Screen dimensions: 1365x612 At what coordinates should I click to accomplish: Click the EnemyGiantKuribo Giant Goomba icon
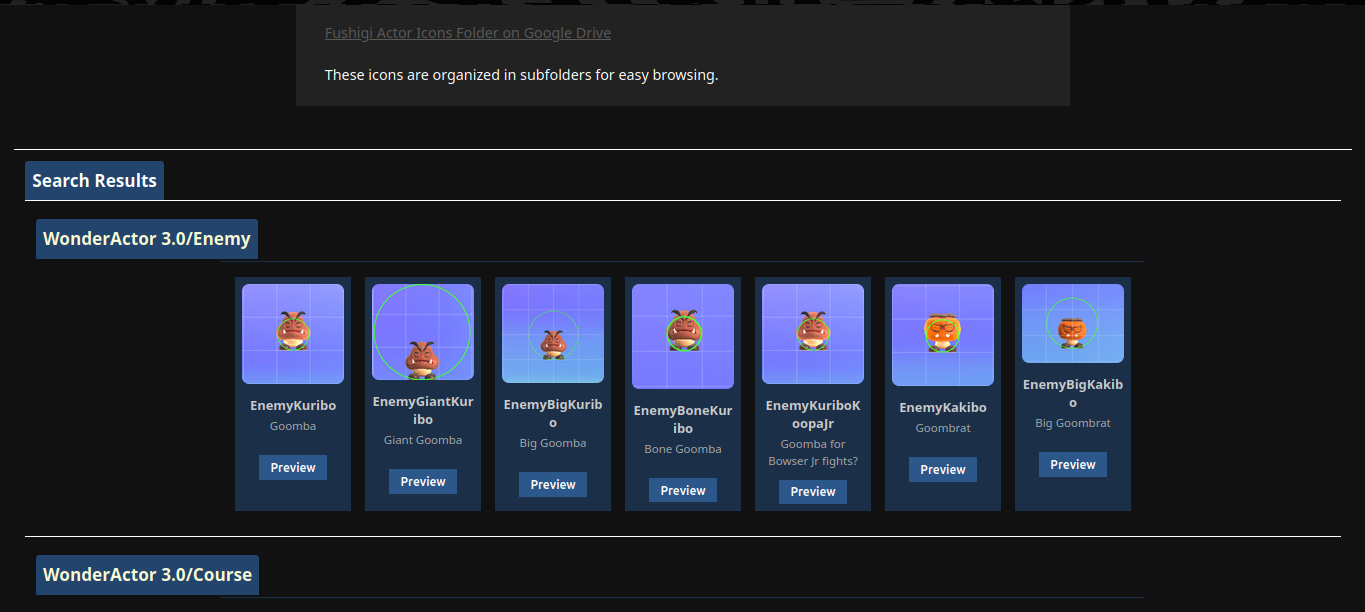click(x=423, y=332)
